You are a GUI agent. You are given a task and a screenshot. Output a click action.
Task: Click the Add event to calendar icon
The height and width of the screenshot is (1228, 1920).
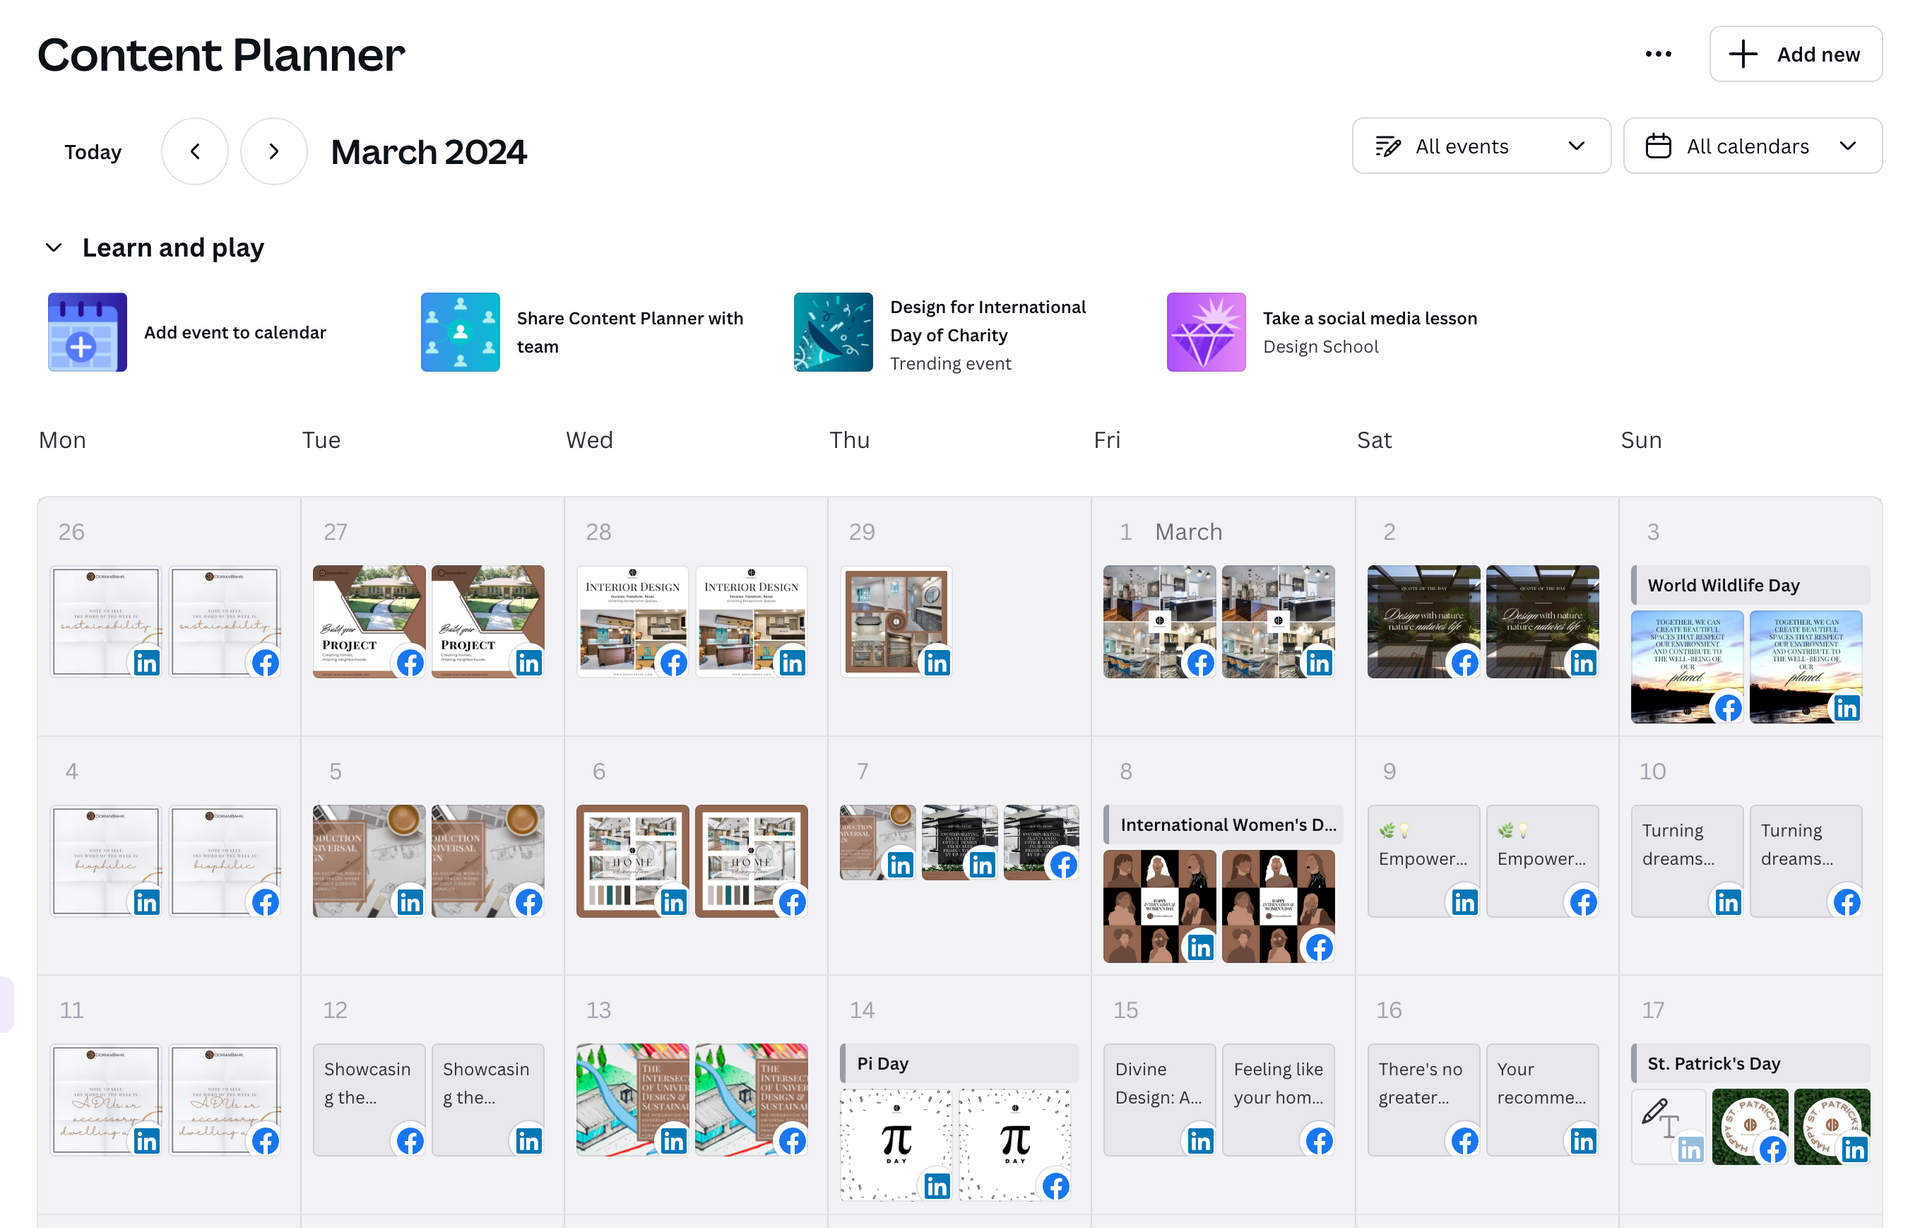click(x=88, y=332)
